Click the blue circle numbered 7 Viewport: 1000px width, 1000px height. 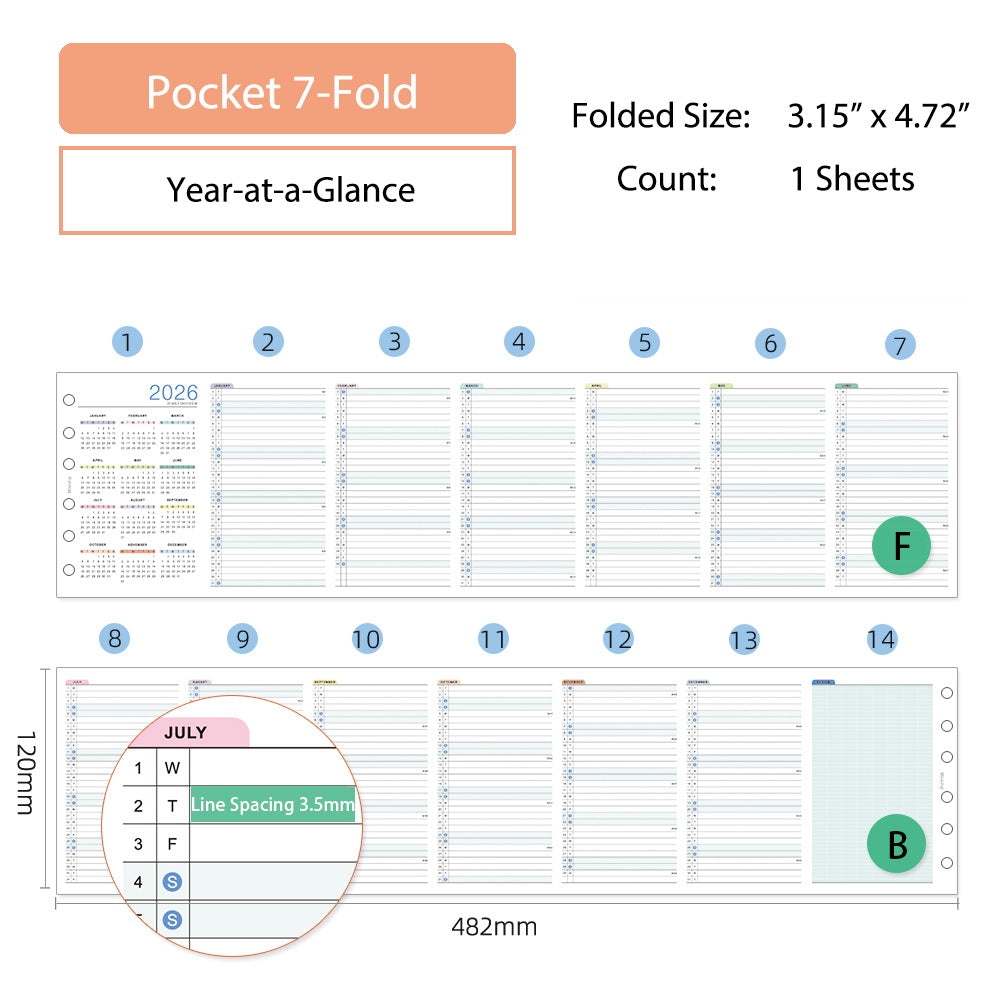[900, 346]
